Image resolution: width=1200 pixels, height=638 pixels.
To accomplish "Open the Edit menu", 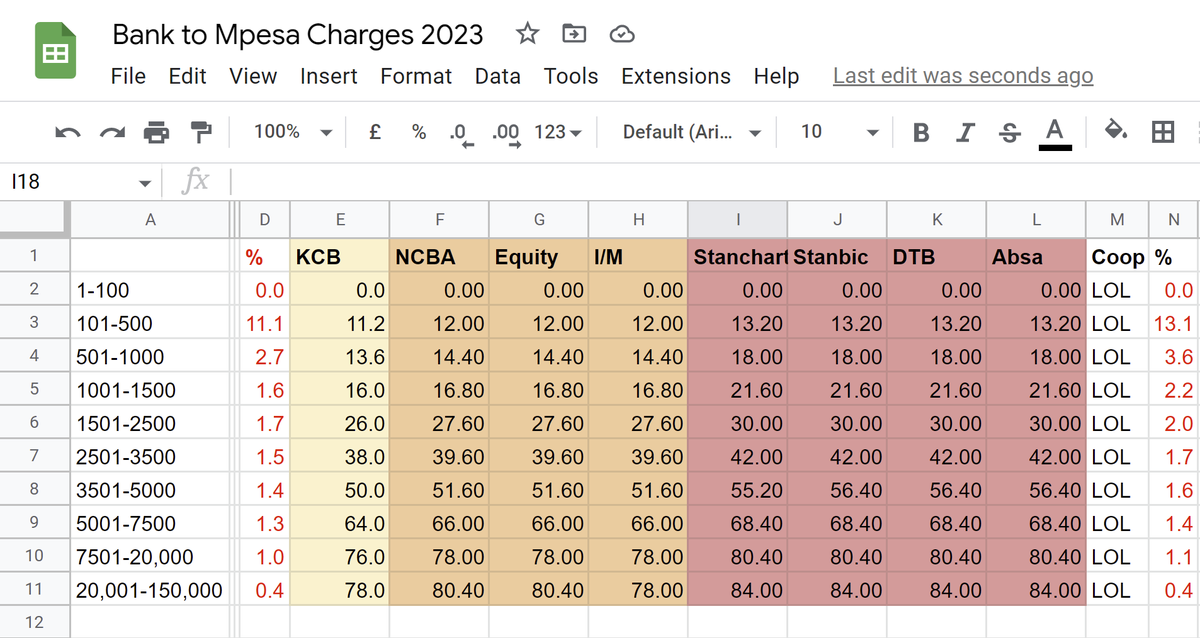I will tap(187, 76).
